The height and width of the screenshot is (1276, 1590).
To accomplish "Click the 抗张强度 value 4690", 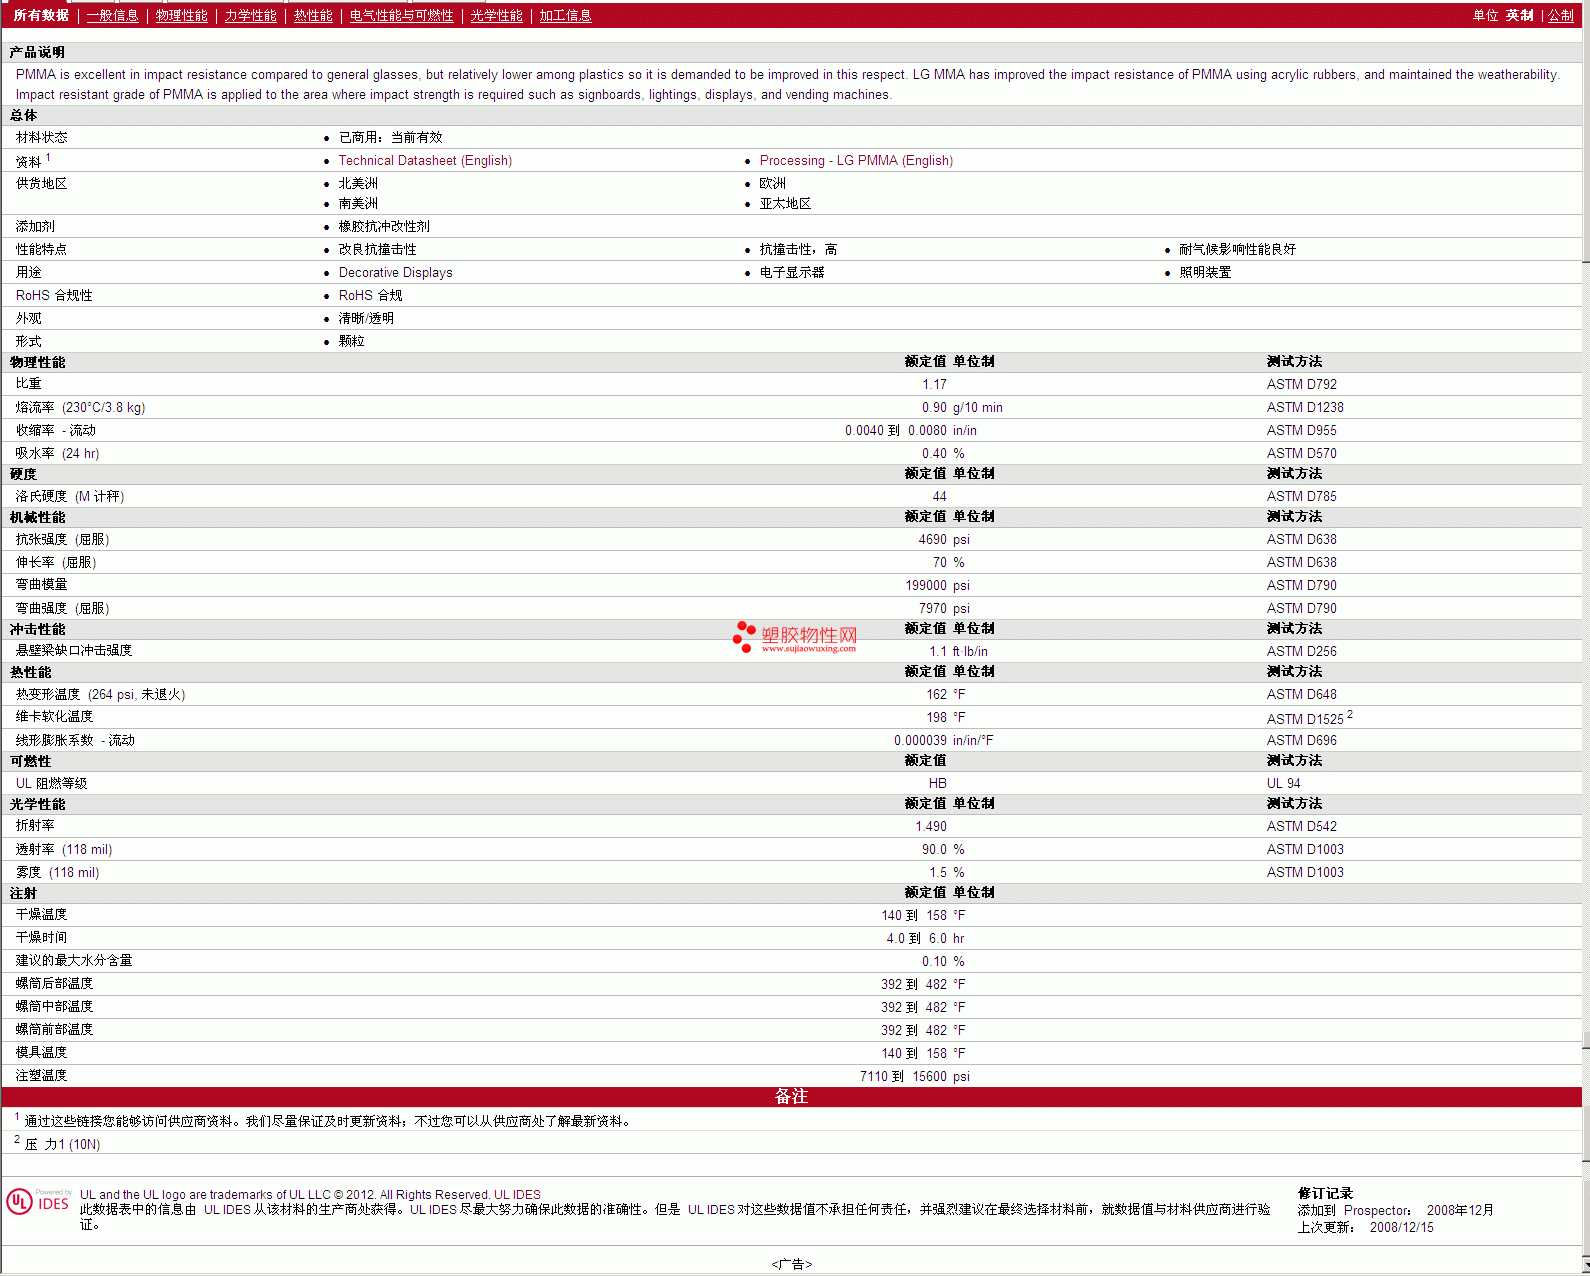I will pyautogui.click(x=932, y=540).
